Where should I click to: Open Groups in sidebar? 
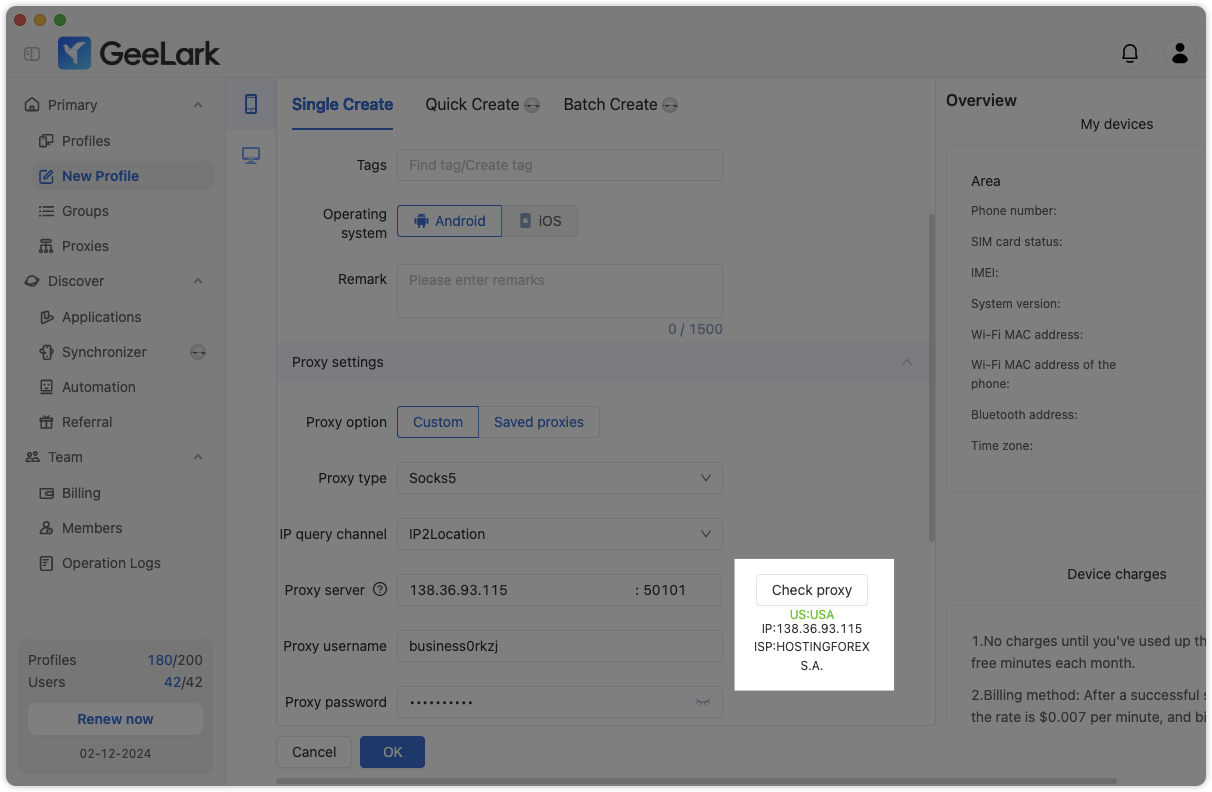(85, 211)
